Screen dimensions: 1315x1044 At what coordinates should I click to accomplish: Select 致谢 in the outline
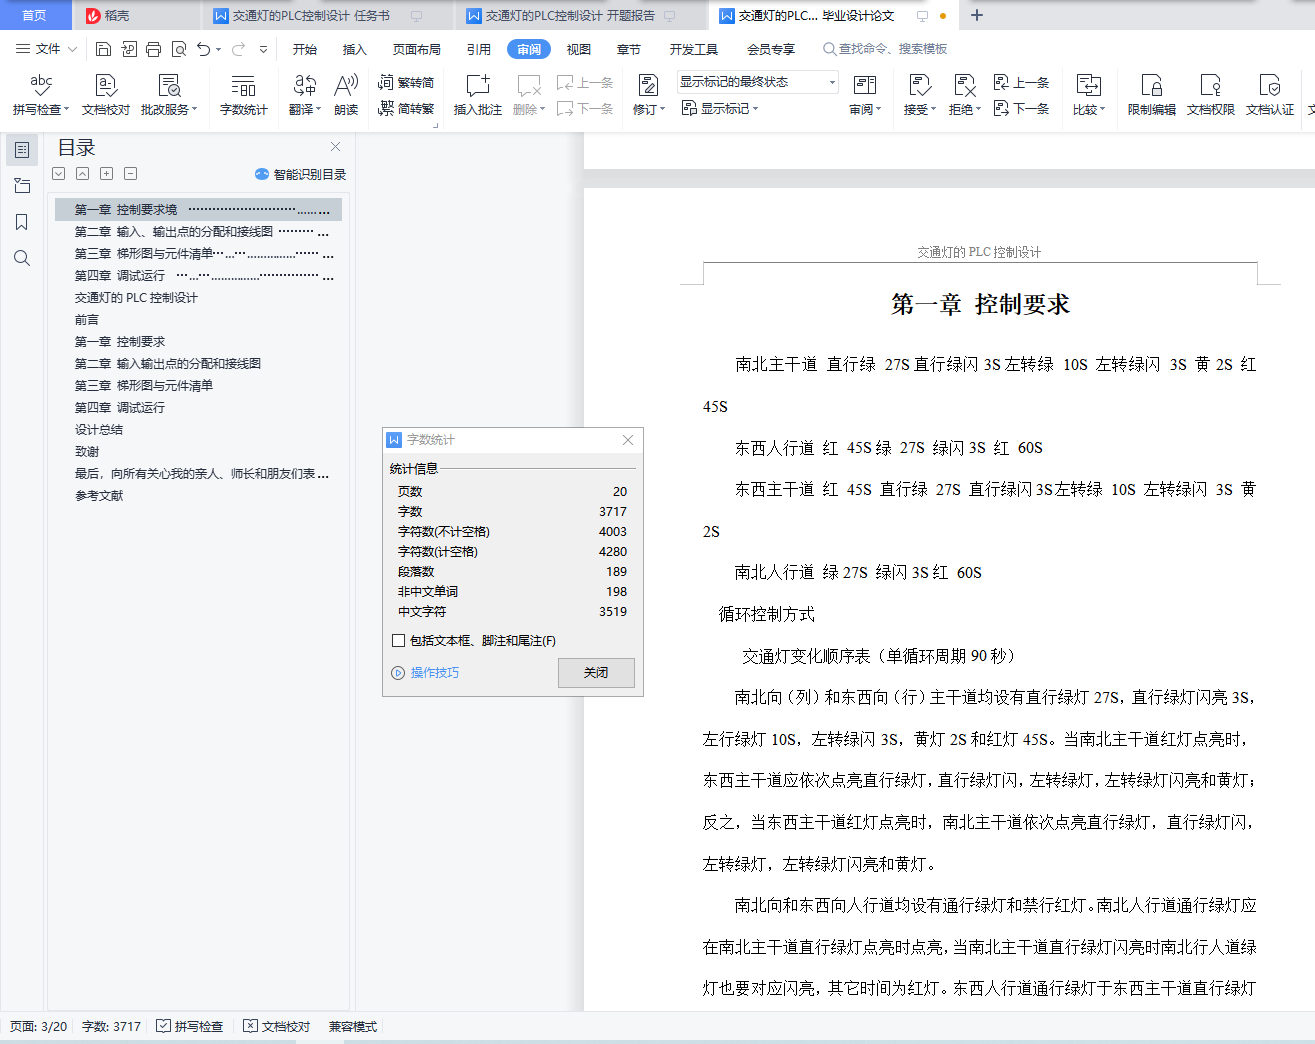tap(87, 452)
